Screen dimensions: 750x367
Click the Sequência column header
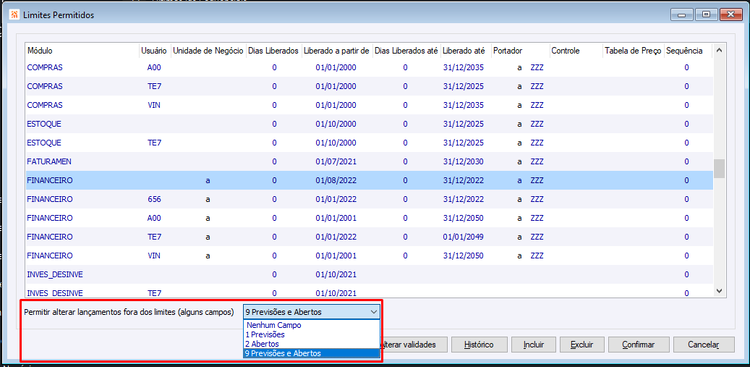(x=687, y=51)
